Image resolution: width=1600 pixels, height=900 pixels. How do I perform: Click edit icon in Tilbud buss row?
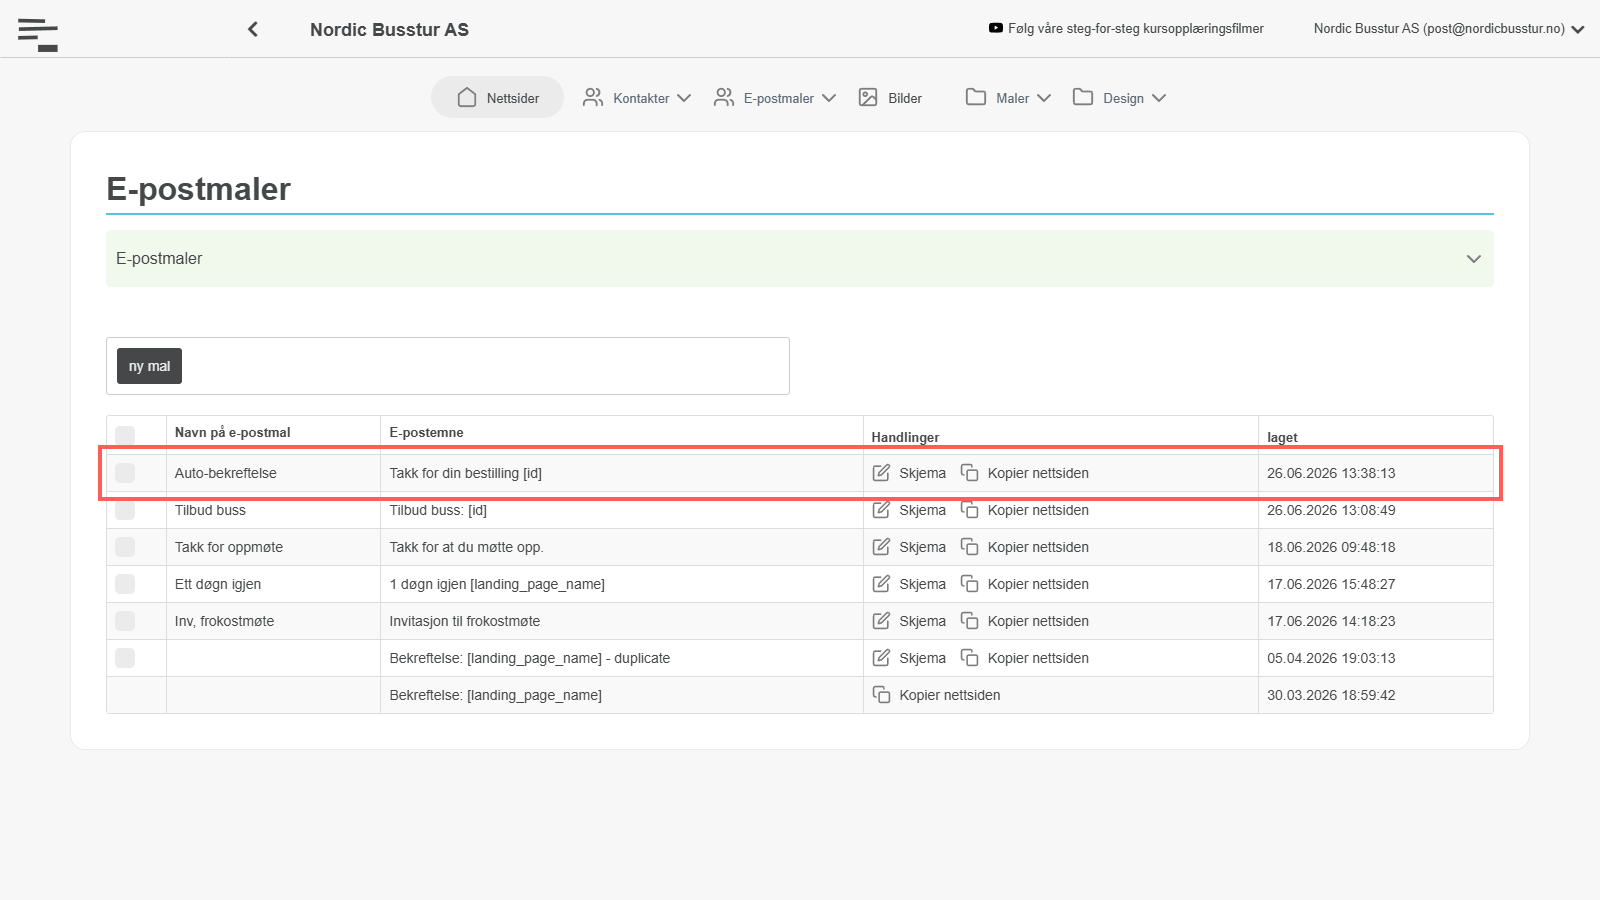(x=881, y=510)
